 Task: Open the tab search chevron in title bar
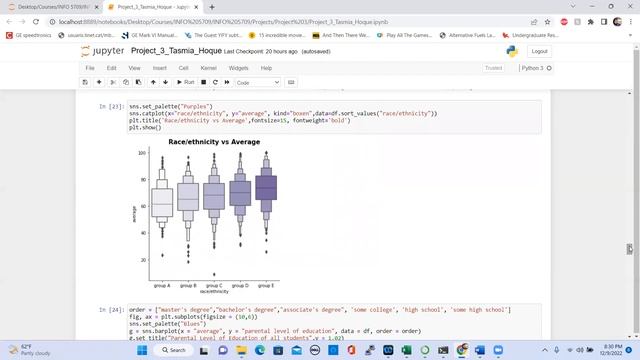click(573, 6)
